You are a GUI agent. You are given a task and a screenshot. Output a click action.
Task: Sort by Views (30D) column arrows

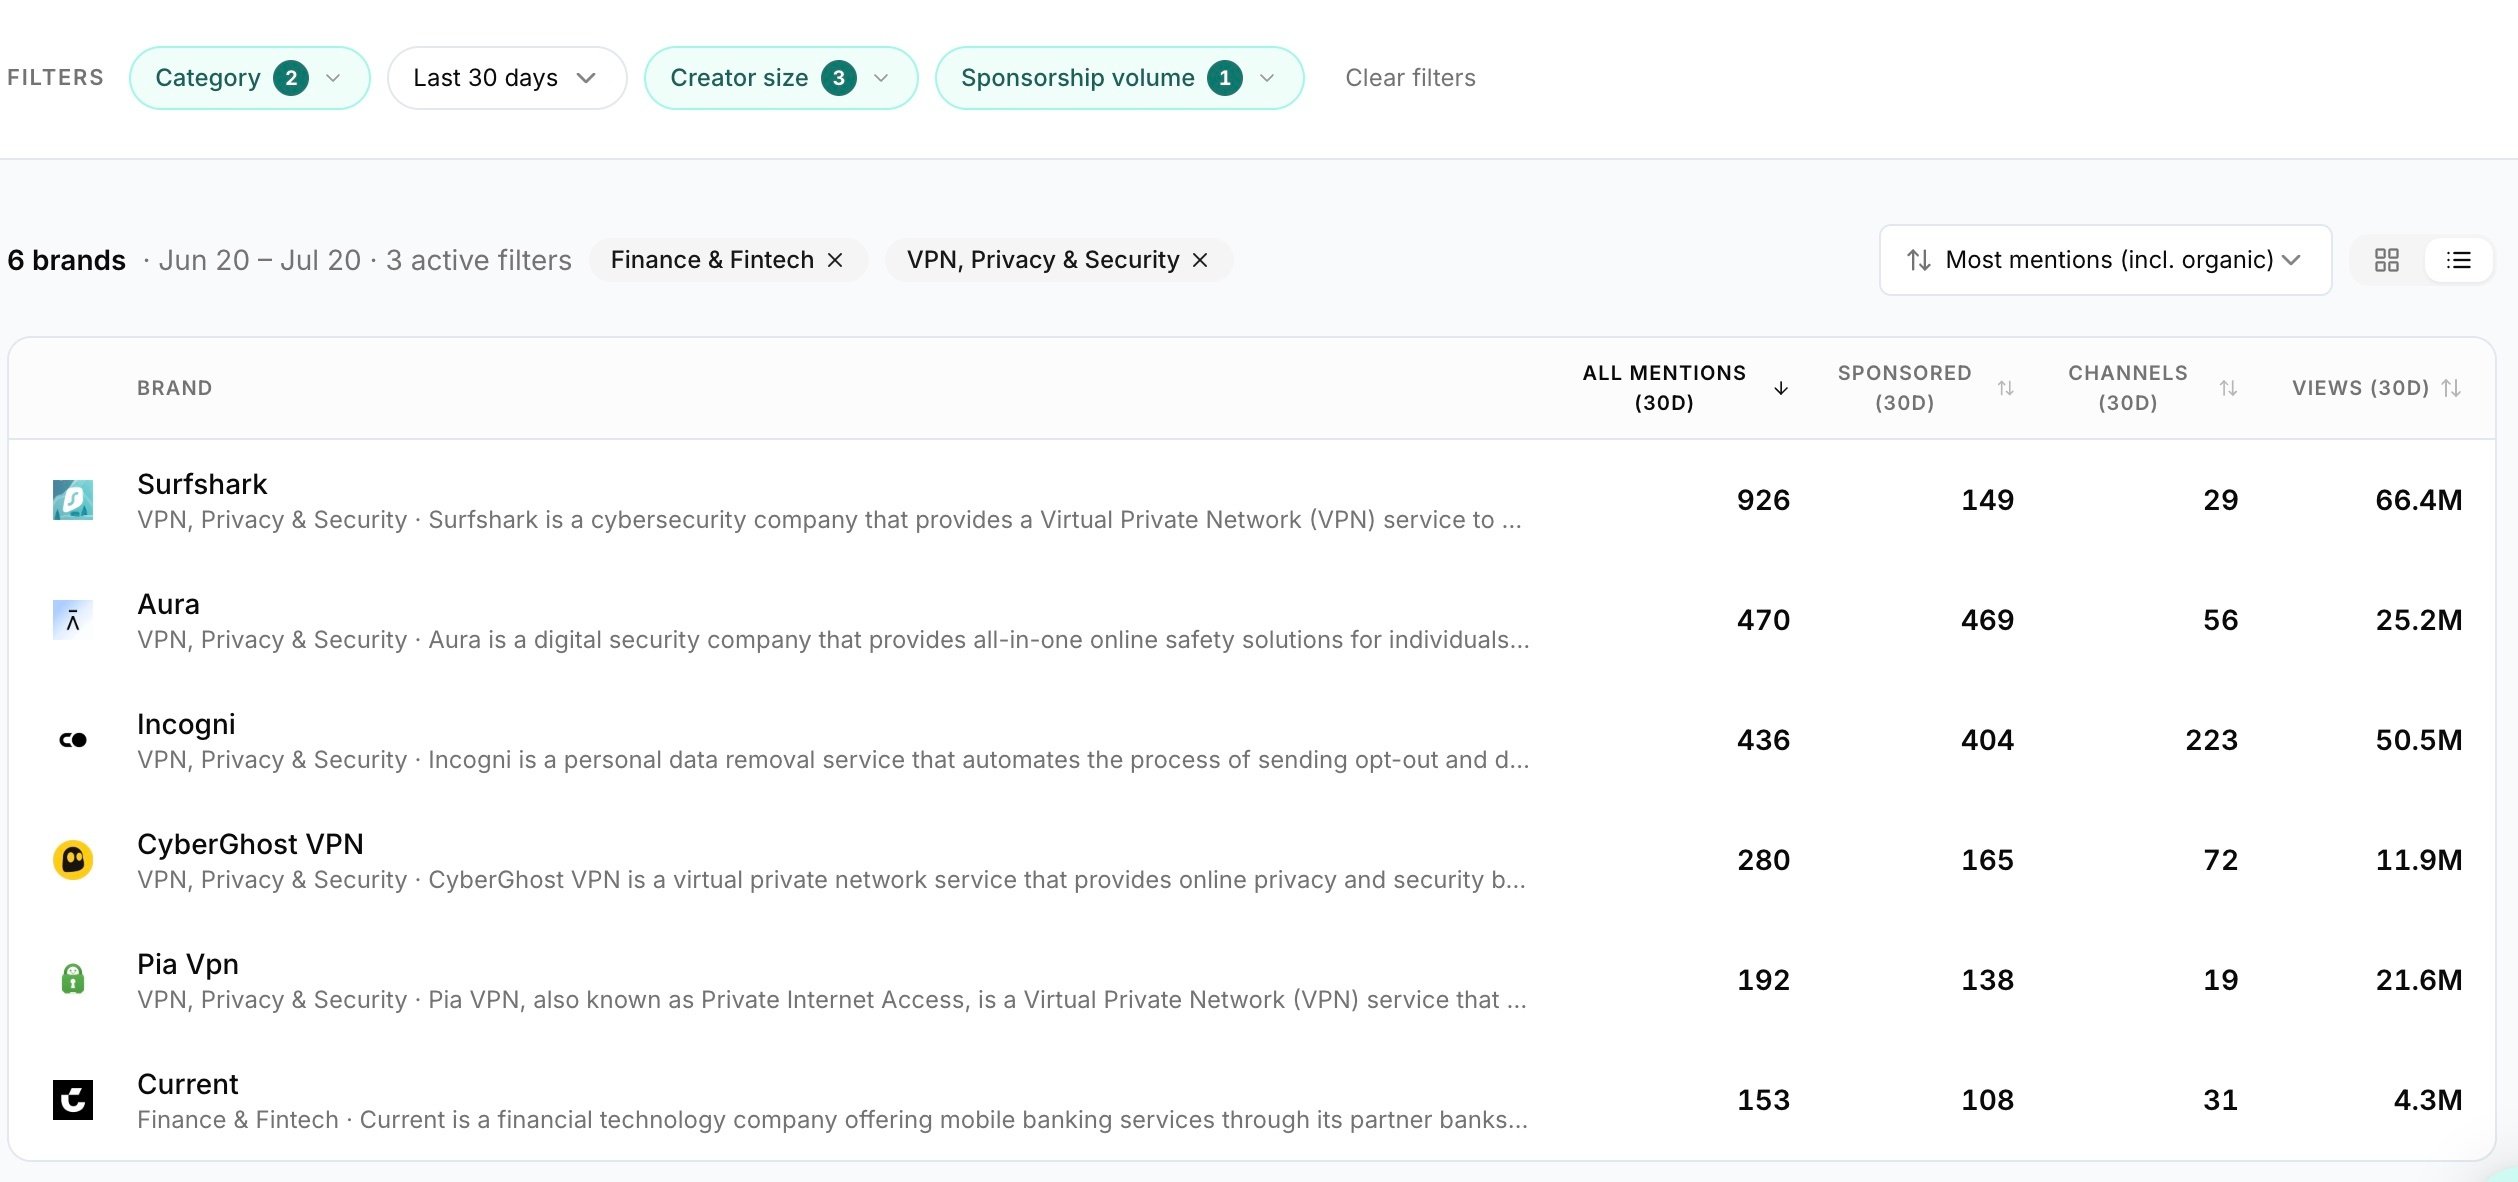(x=2451, y=388)
